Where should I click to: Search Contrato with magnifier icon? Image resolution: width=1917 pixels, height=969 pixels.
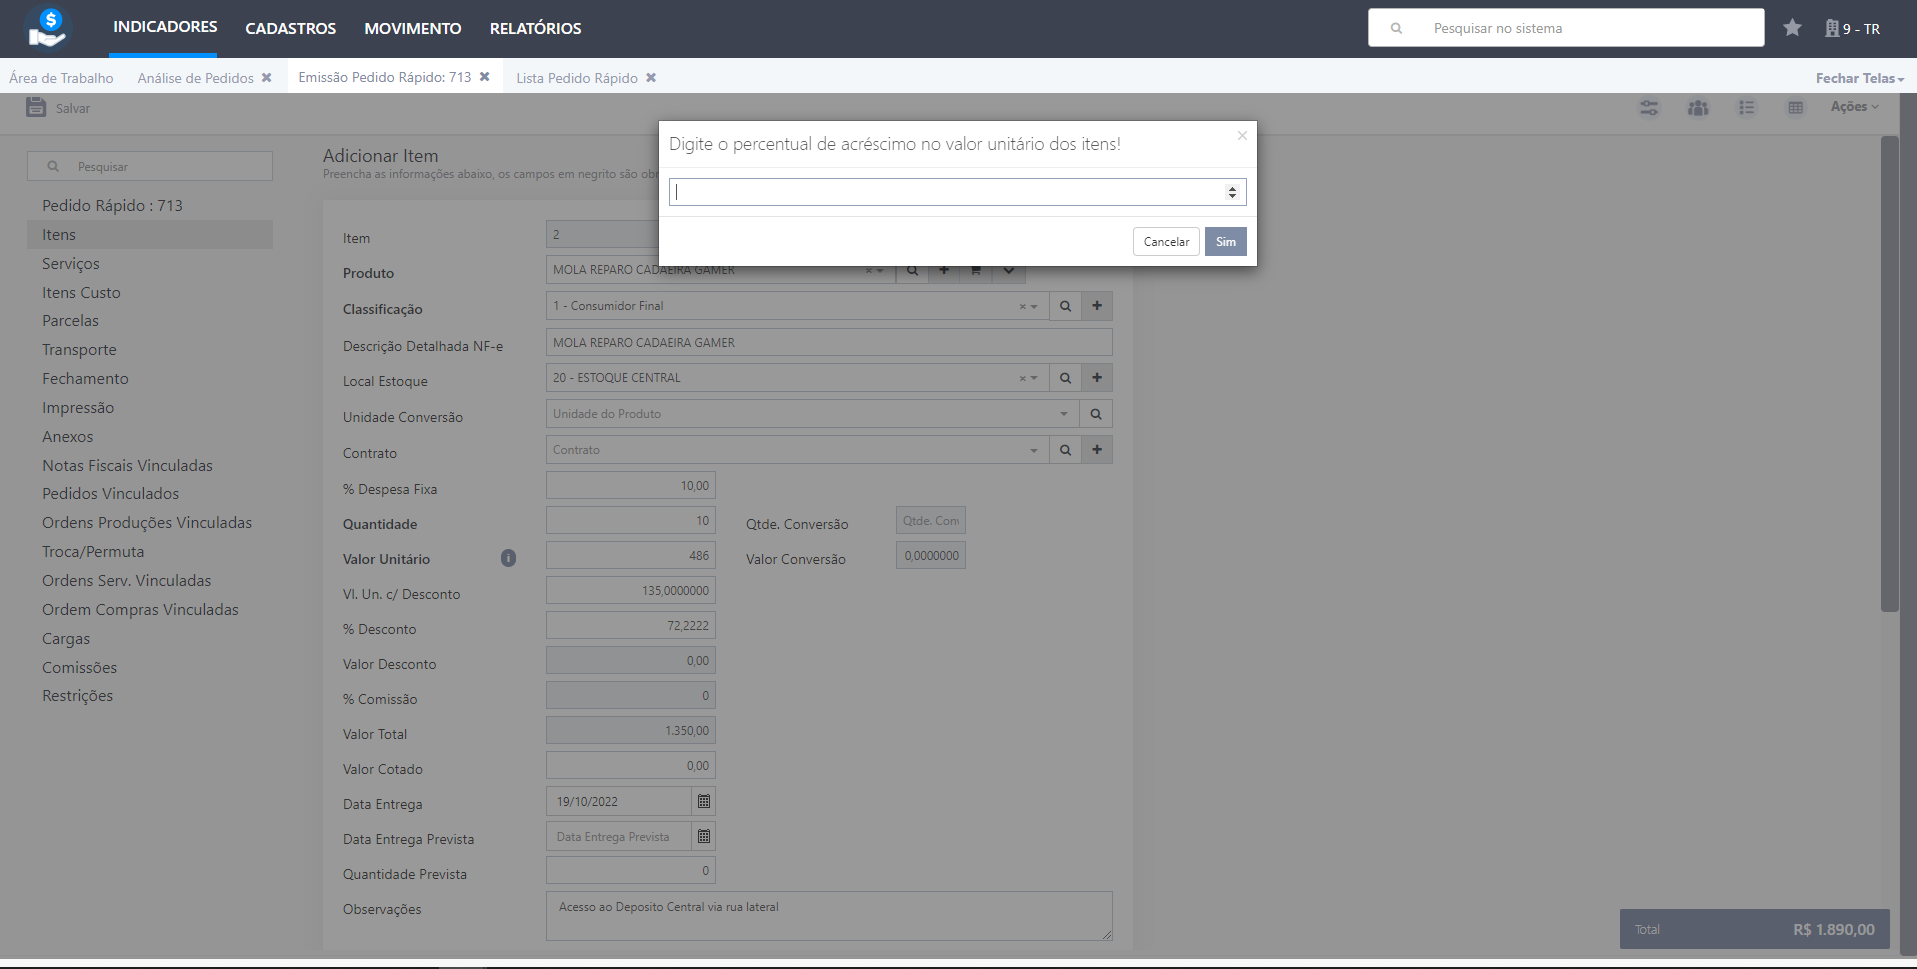pos(1066,450)
